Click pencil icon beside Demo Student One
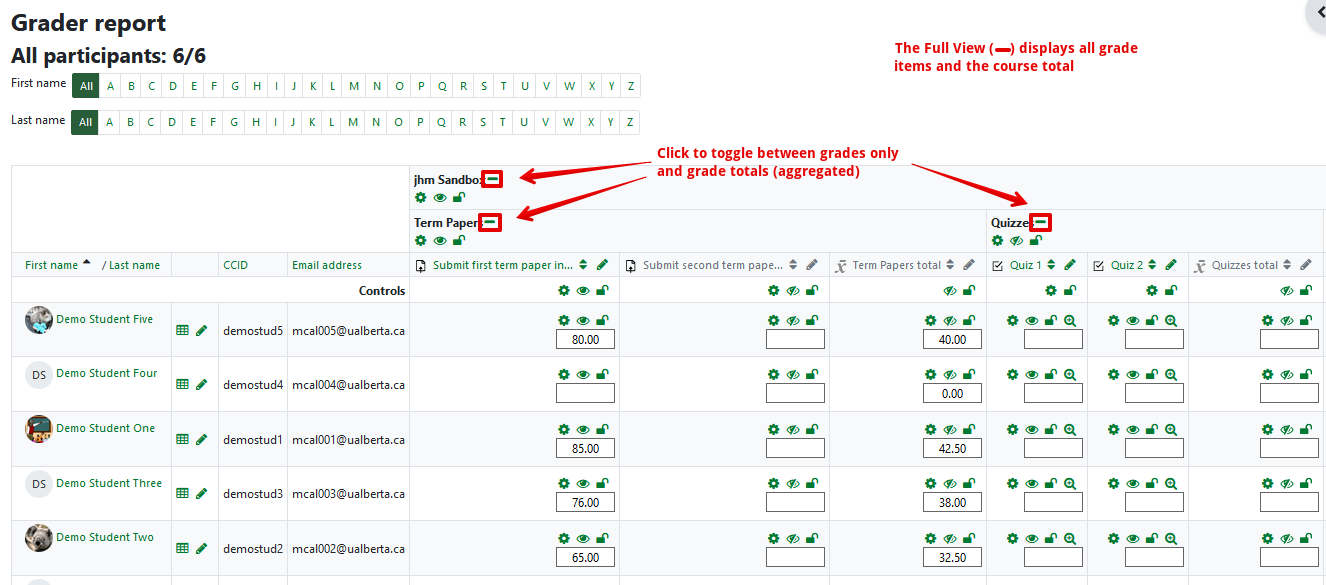Screen dimensions: 1326x585 (x=201, y=439)
